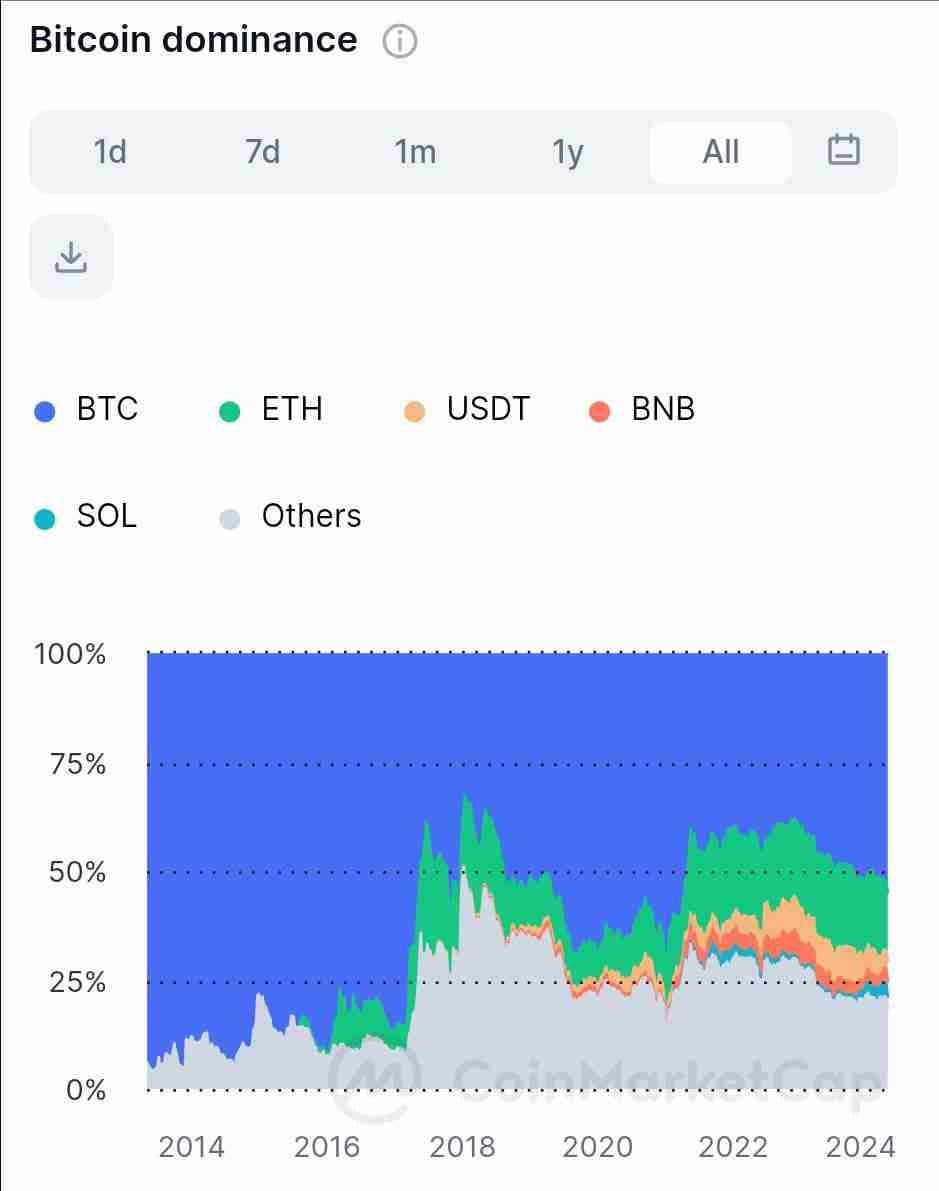Toggle BNB legend entry
Screen dimensions: 939x1191
tap(663, 409)
